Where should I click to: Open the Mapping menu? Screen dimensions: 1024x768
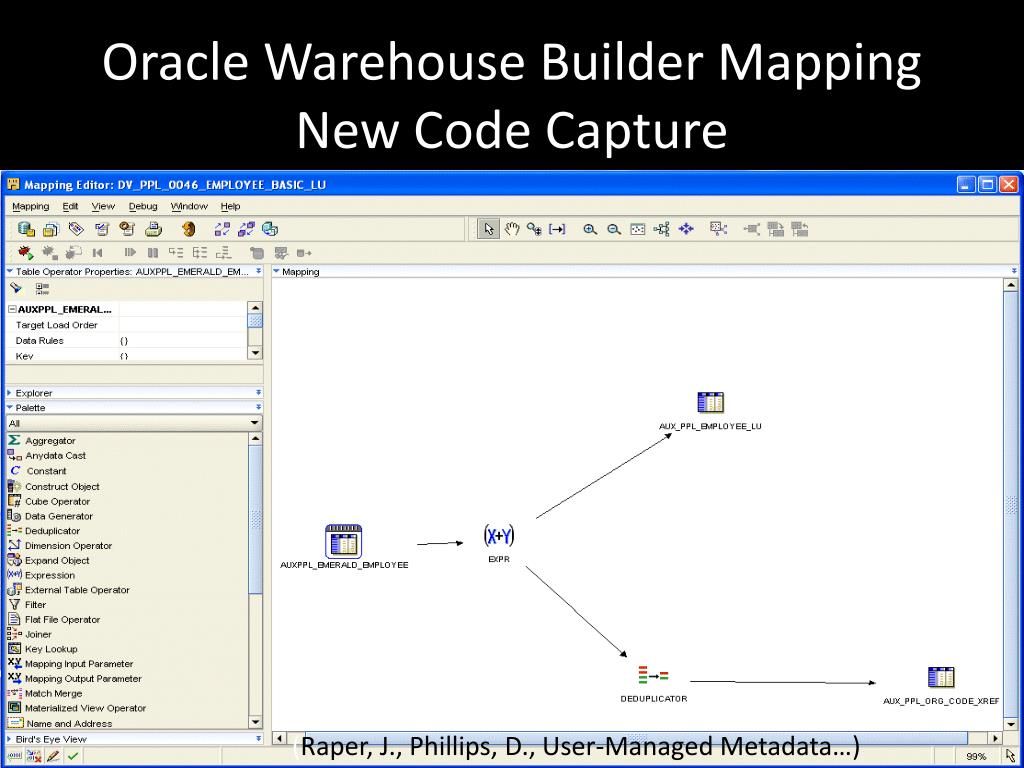coord(30,206)
